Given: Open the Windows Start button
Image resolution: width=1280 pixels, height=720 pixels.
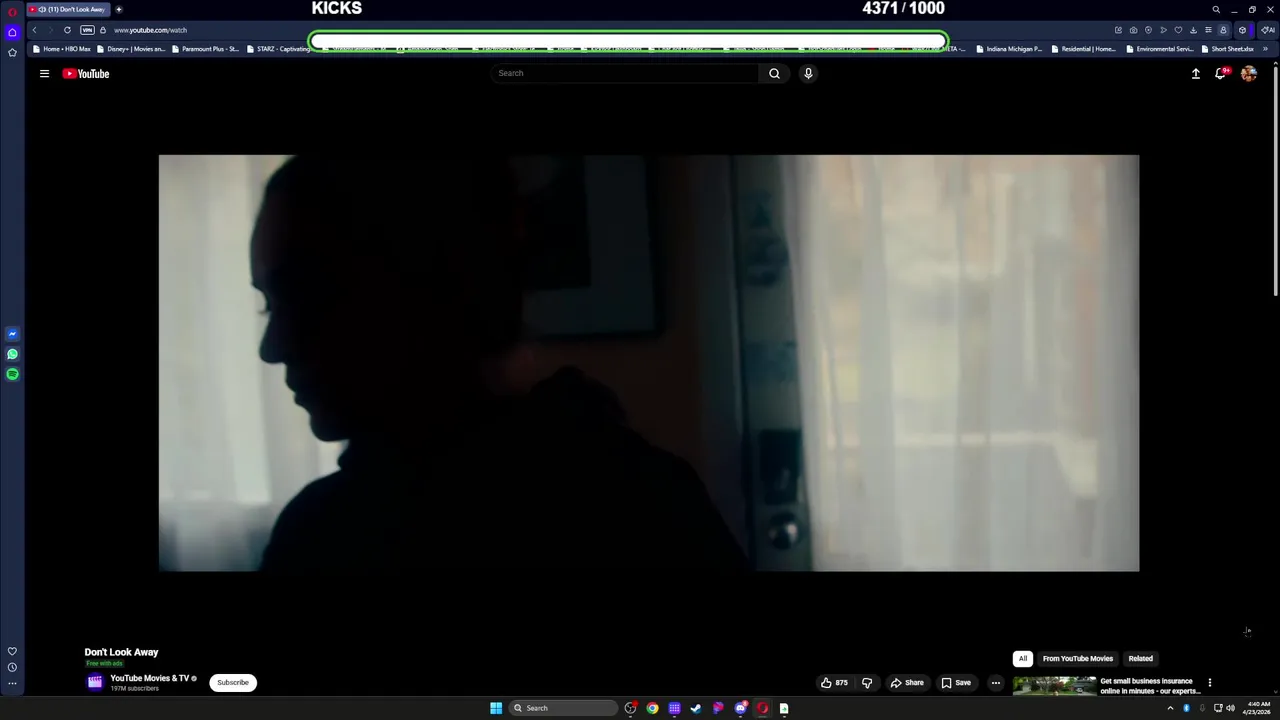Looking at the screenshot, I should tap(496, 708).
